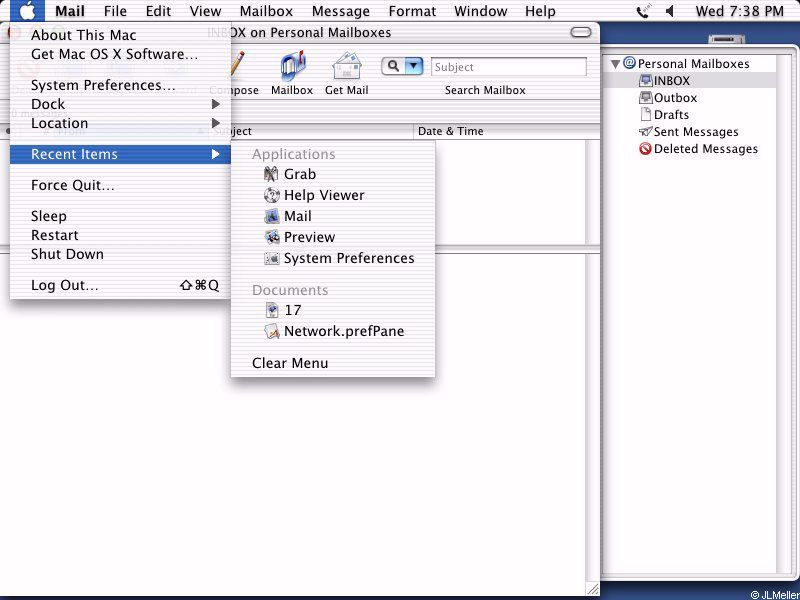The height and width of the screenshot is (600, 800).
Task: Click the Date & Time column header
Action: (x=506, y=132)
